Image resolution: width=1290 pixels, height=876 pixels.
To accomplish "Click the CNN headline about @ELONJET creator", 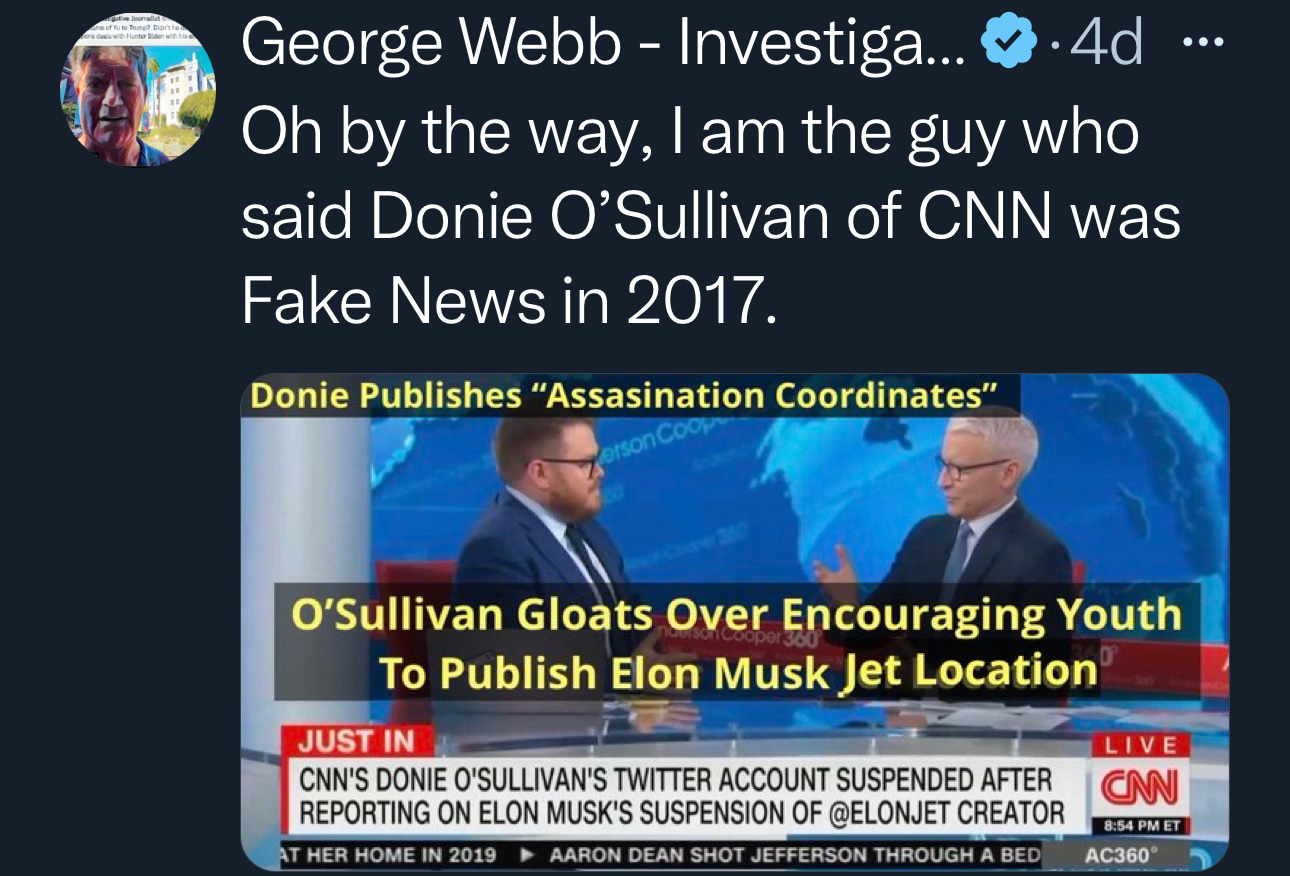I will coord(683,796).
